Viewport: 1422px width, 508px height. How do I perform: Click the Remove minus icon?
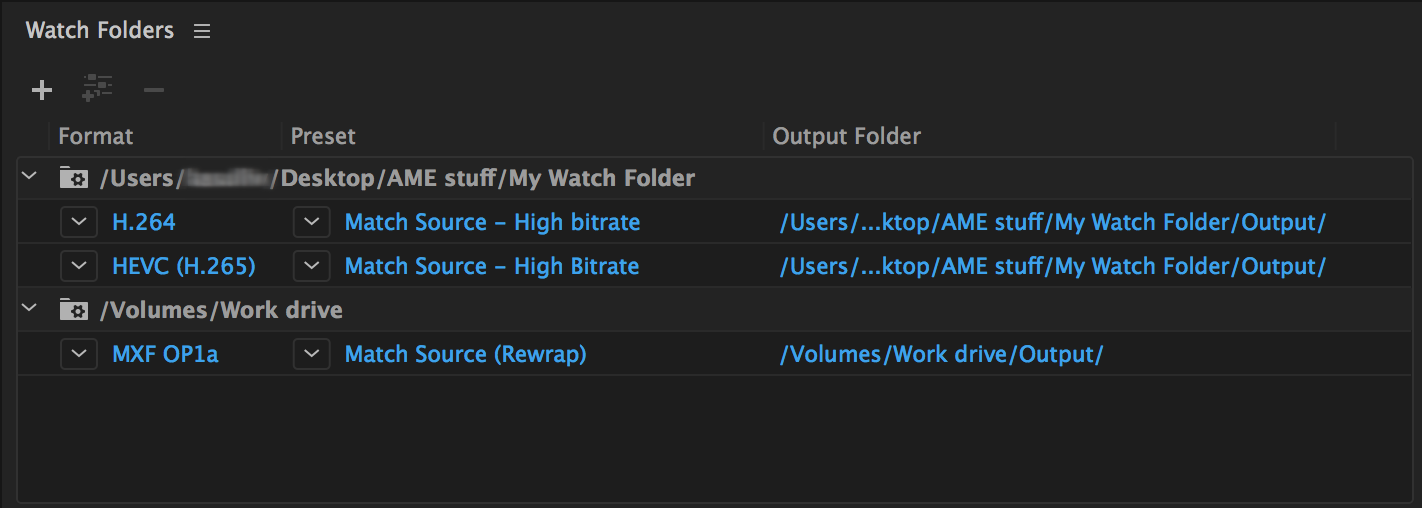(153, 91)
